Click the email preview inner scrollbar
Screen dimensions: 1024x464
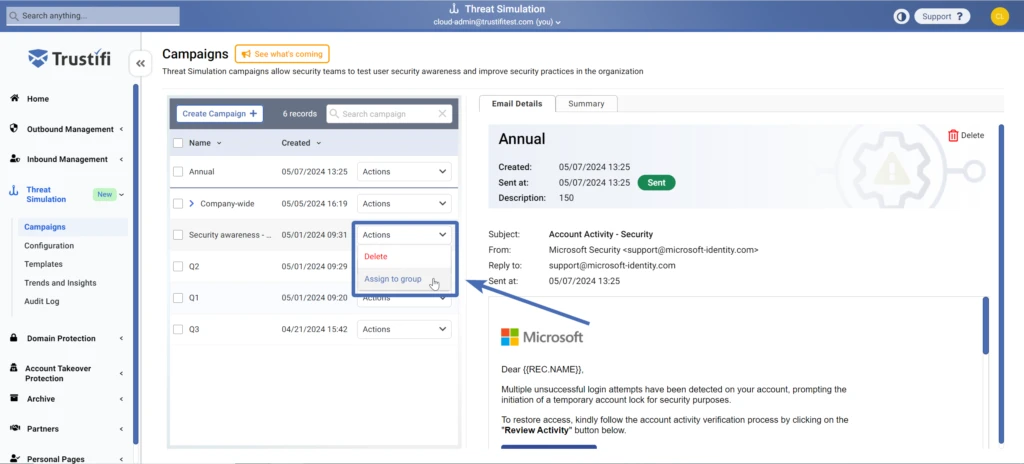point(985,325)
